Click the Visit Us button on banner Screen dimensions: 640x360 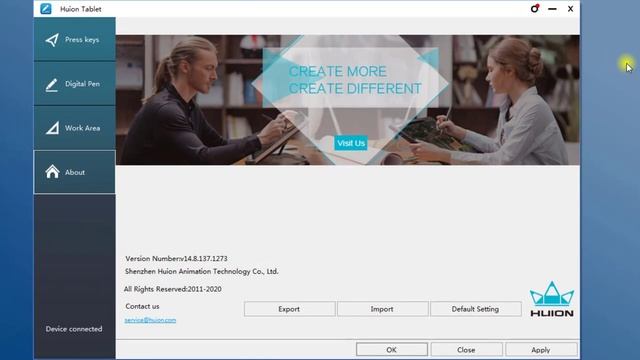[351, 143]
